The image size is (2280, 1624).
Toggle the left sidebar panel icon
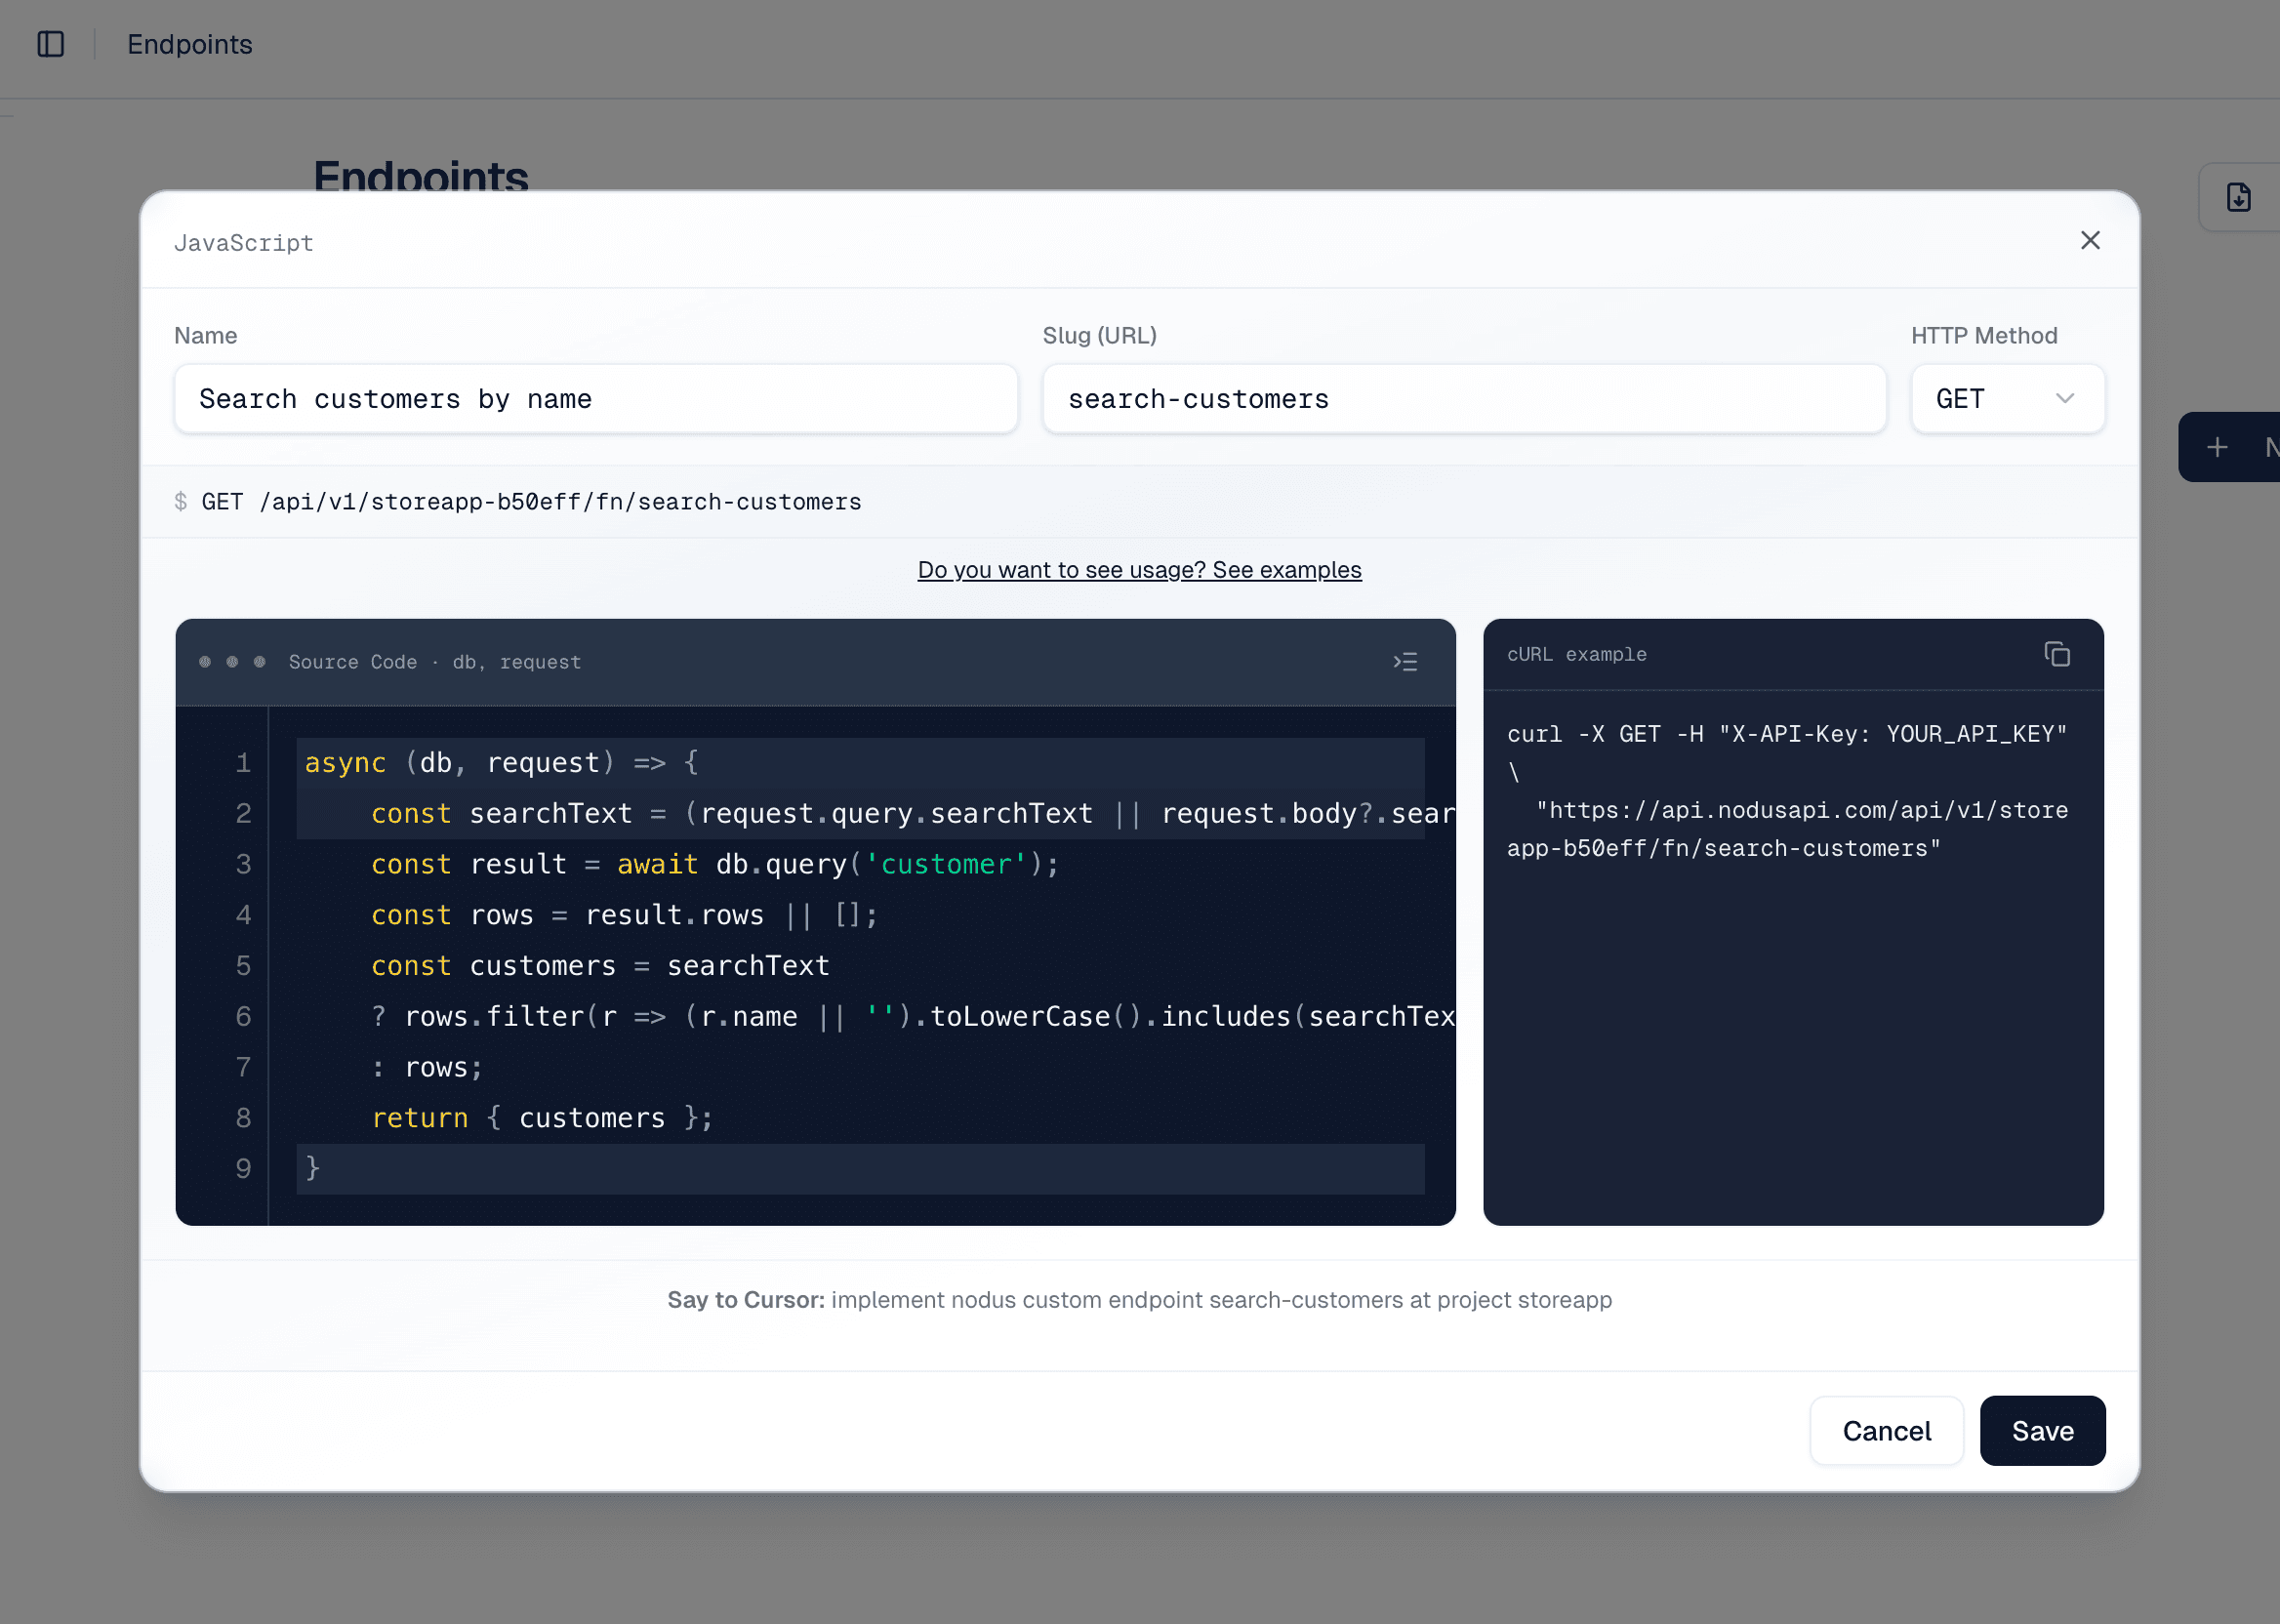pos(52,44)
